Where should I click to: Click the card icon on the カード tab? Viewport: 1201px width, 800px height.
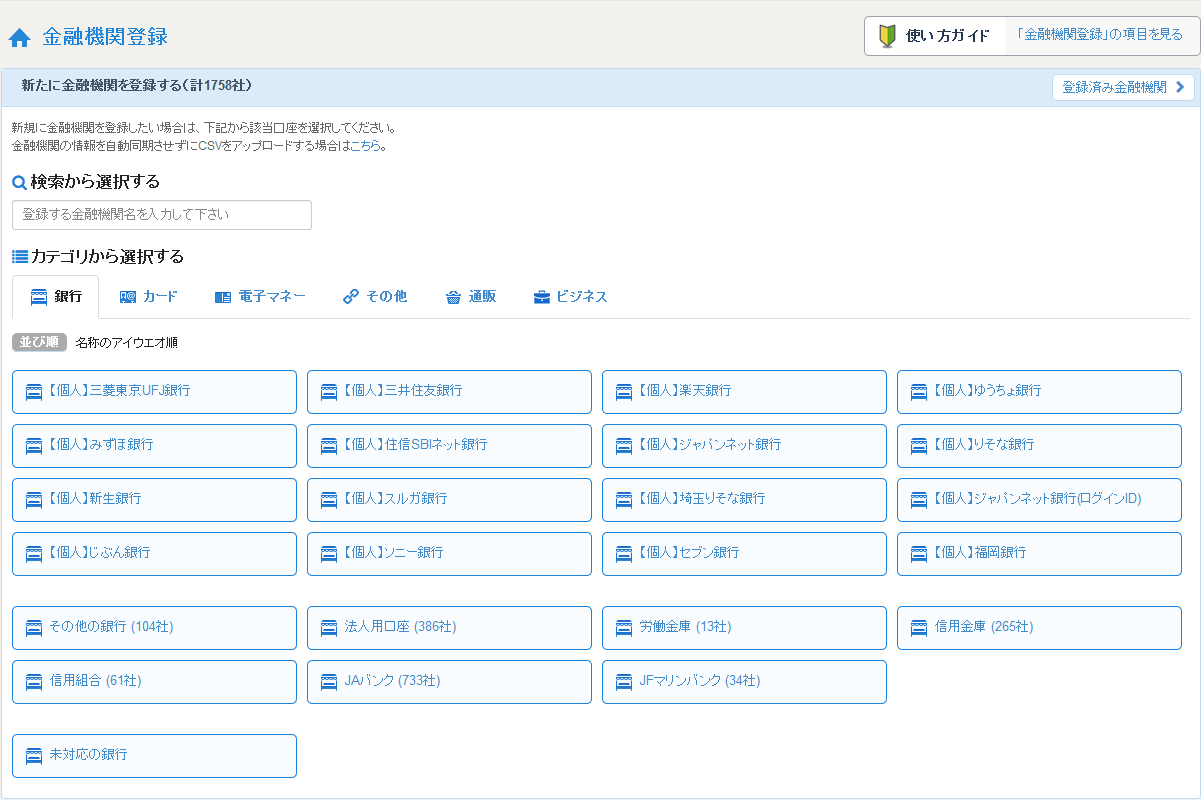[128, 297]
